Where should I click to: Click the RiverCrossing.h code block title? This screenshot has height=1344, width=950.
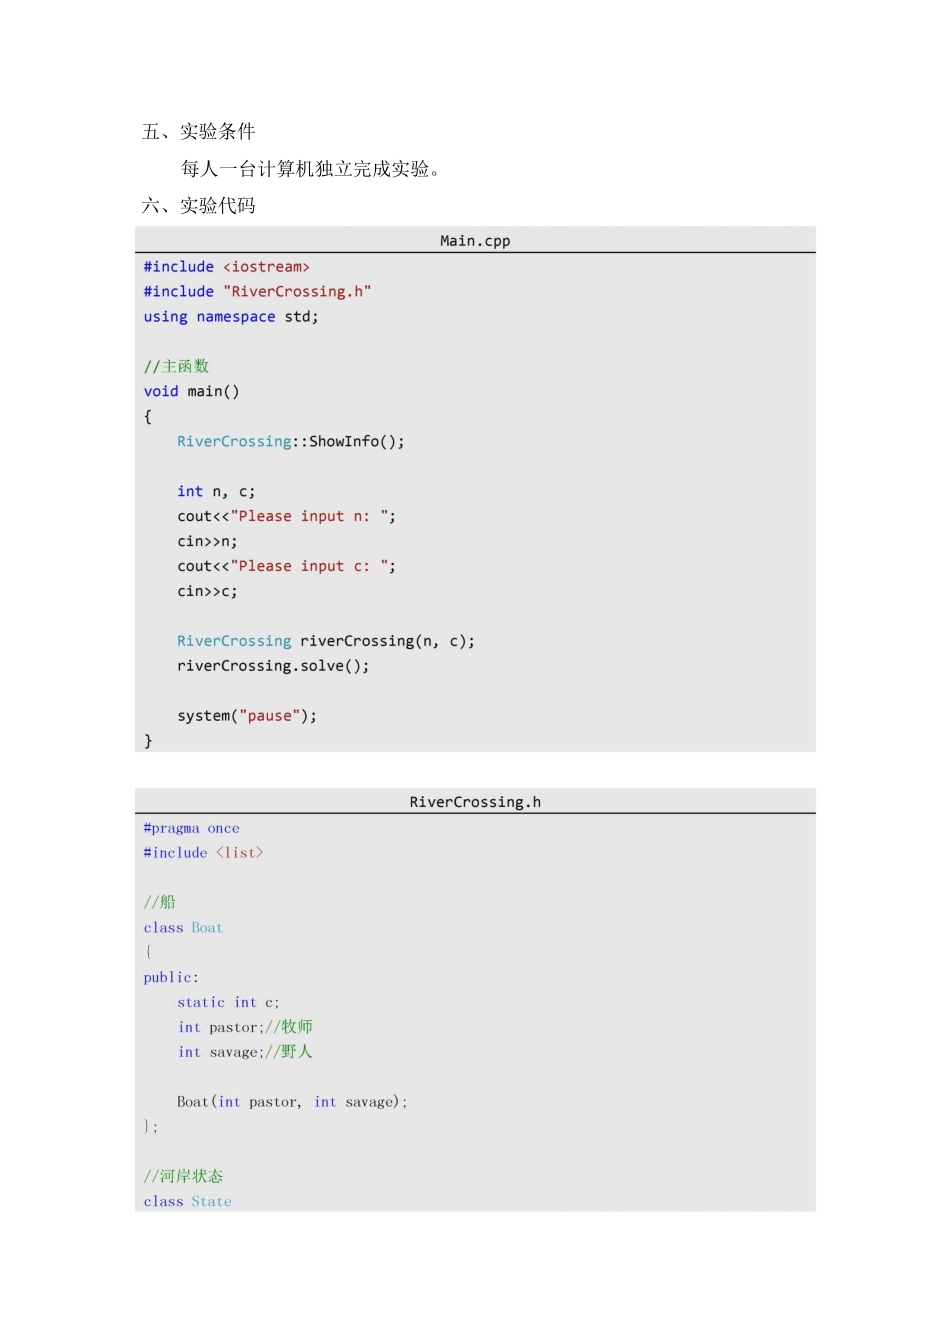click(x=475, y=802)
